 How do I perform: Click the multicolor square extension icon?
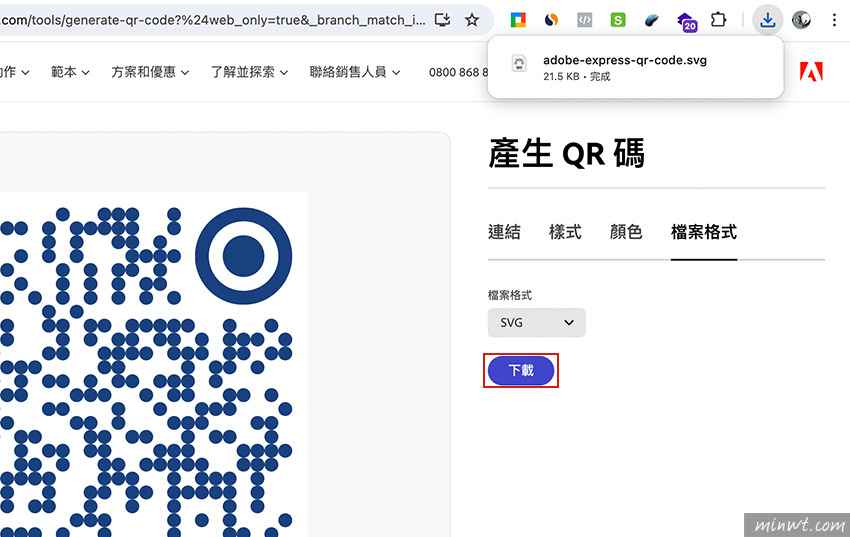pos(518,21)
